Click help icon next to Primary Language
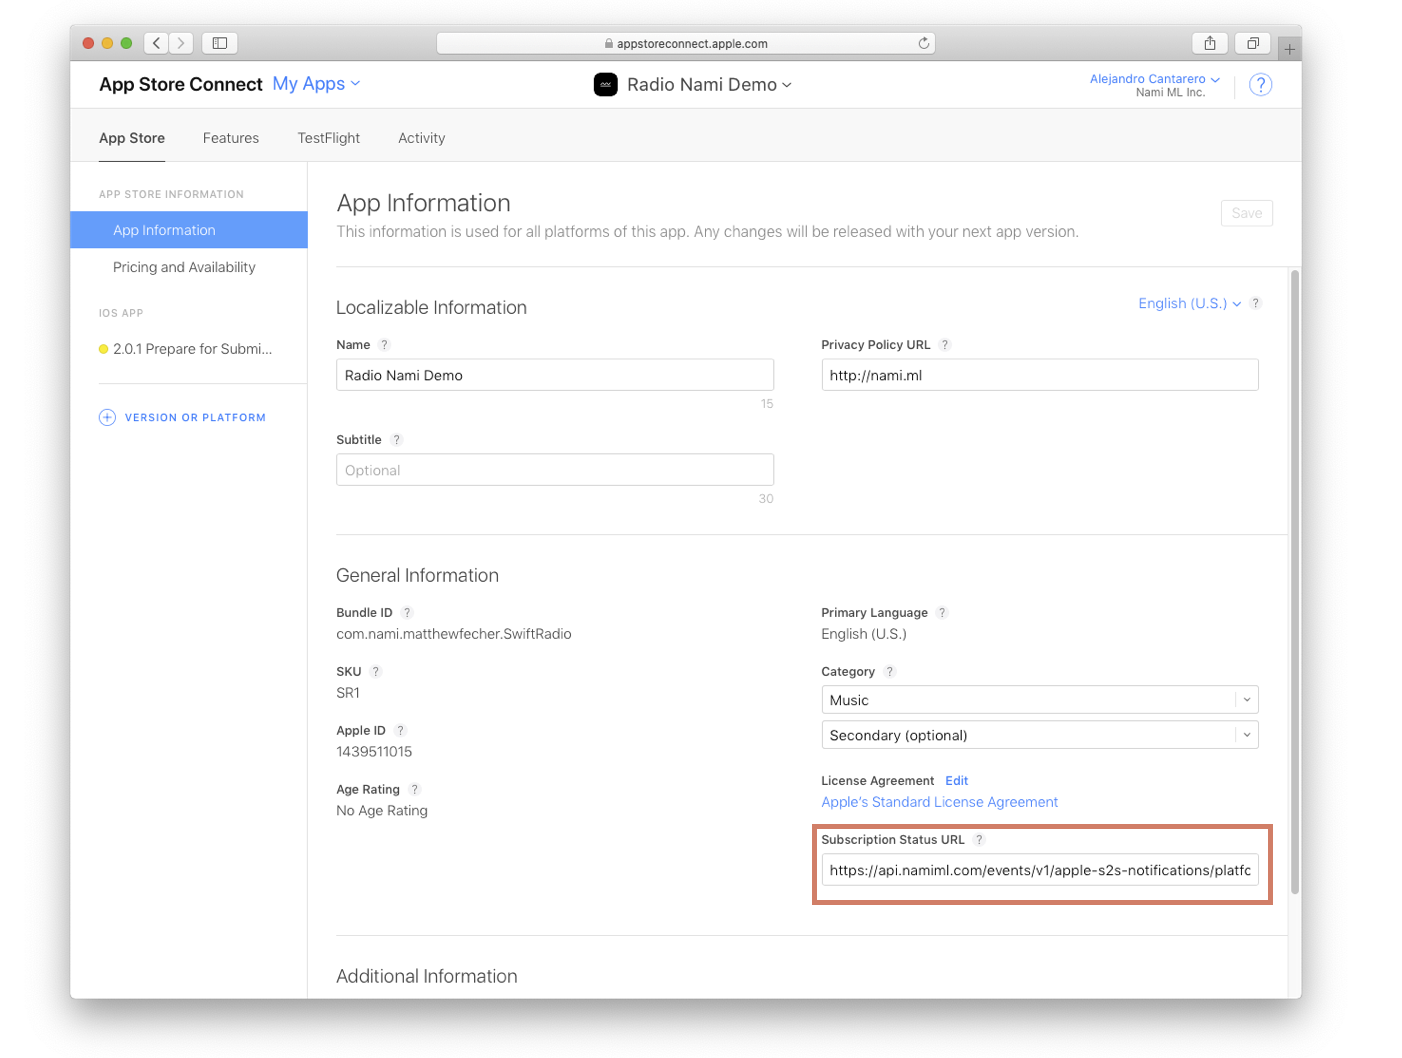This screenshot has width=1402, height=1058. [942, 613]
